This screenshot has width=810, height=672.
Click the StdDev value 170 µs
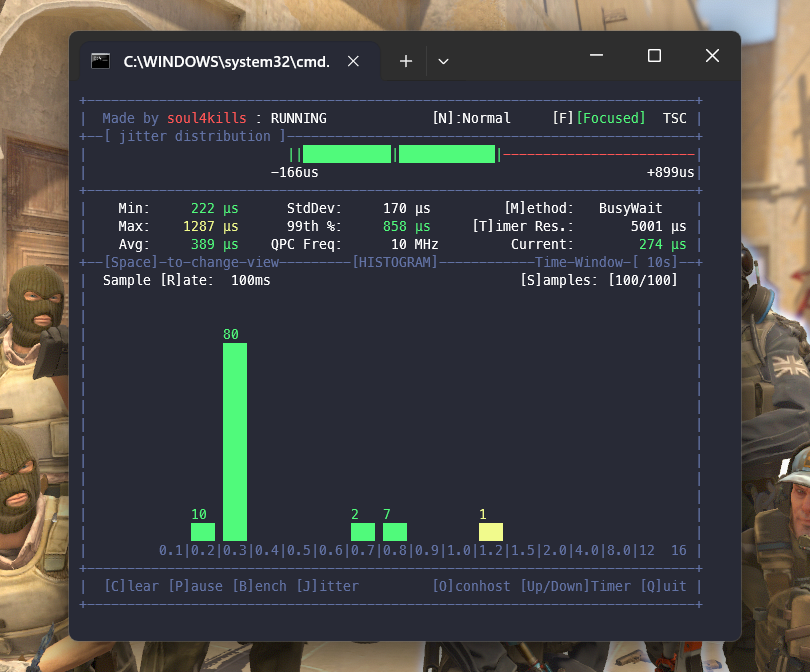tap(407, 208)
